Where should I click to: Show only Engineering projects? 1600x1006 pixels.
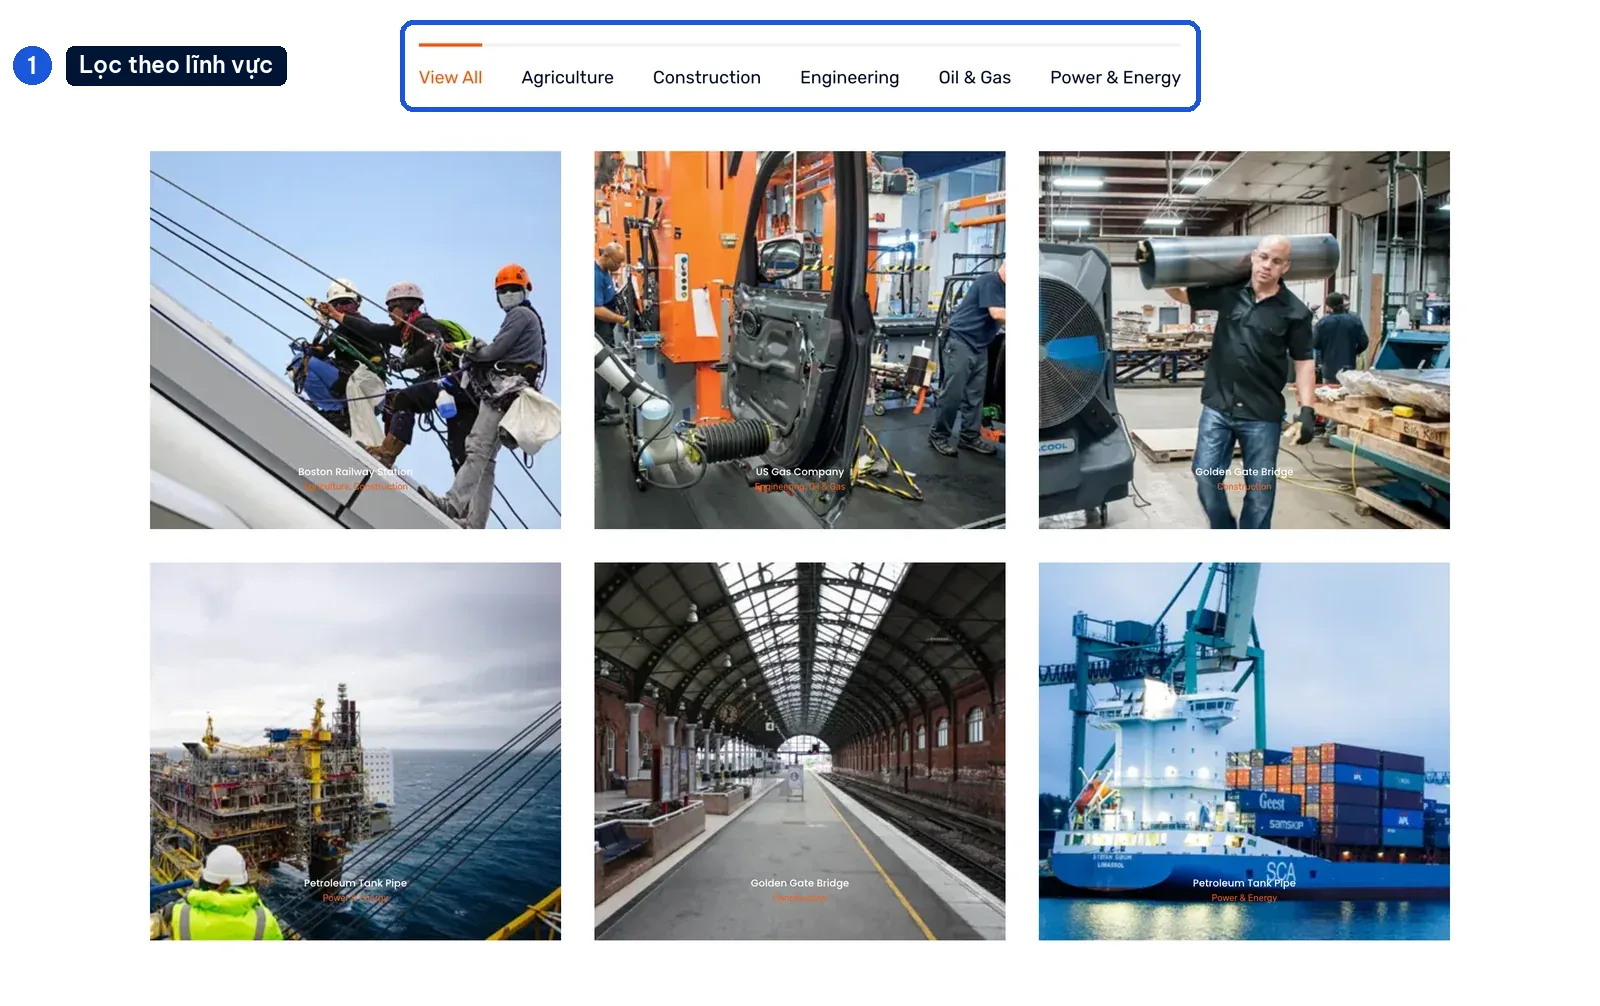(x=849, y=77)
